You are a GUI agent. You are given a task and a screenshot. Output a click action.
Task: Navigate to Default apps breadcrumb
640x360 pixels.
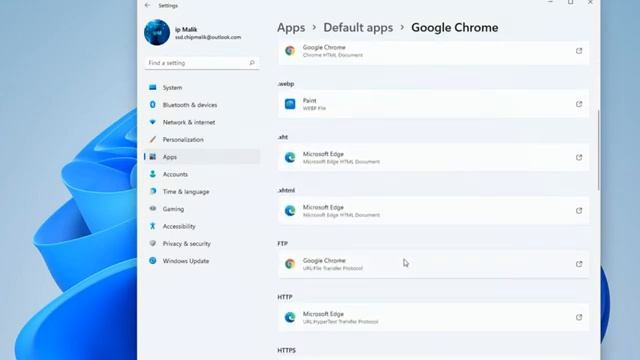point(358,28)
